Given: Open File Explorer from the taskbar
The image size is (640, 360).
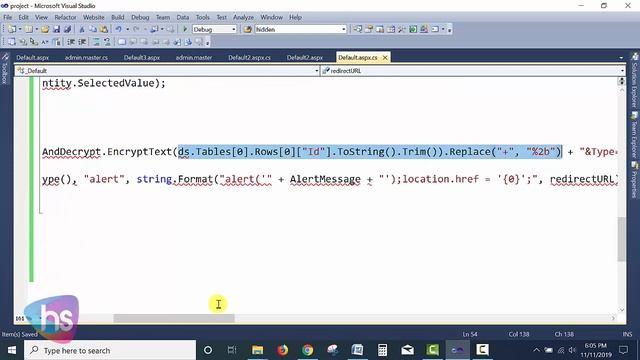Looking at the screenshot, I should 258,350.
